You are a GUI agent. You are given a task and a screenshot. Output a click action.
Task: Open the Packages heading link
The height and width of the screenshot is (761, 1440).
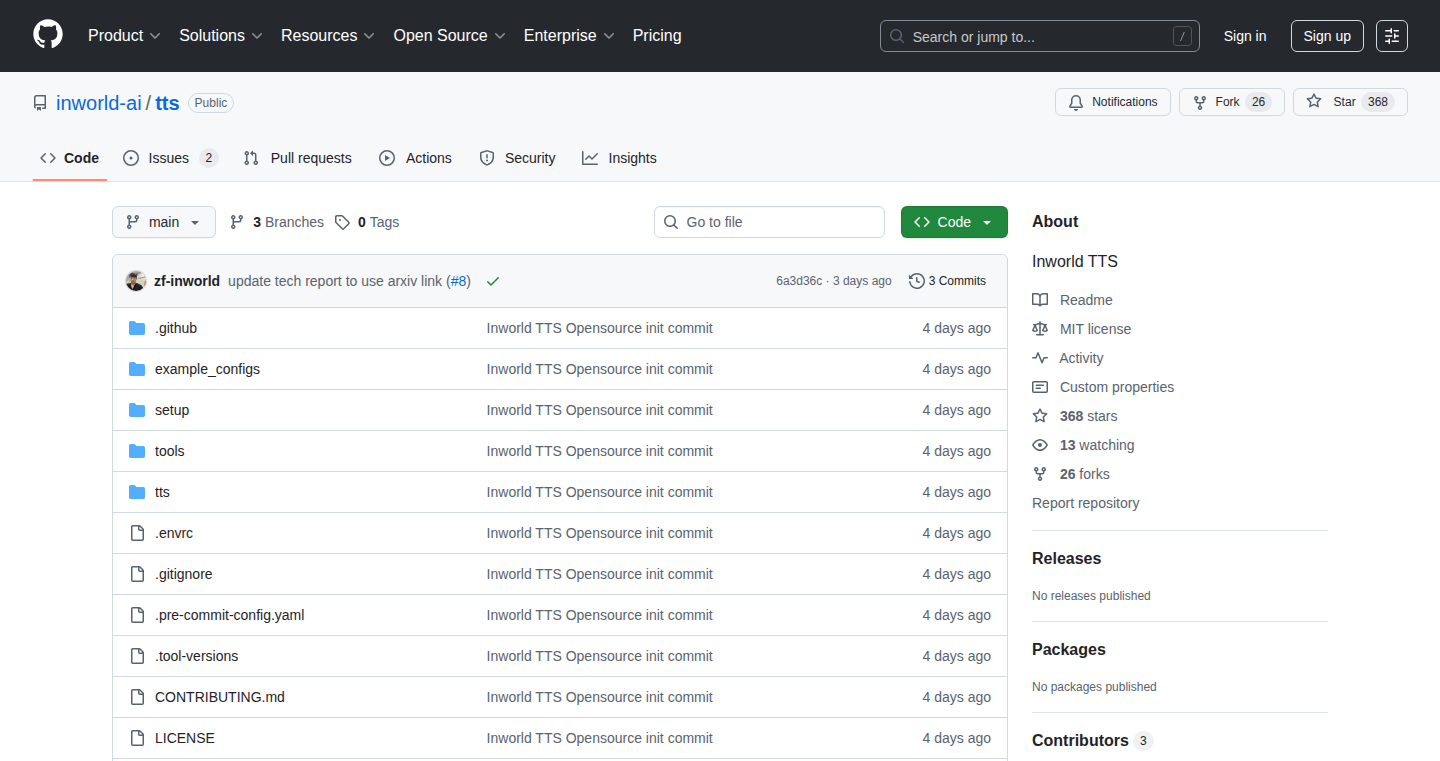1069,649
